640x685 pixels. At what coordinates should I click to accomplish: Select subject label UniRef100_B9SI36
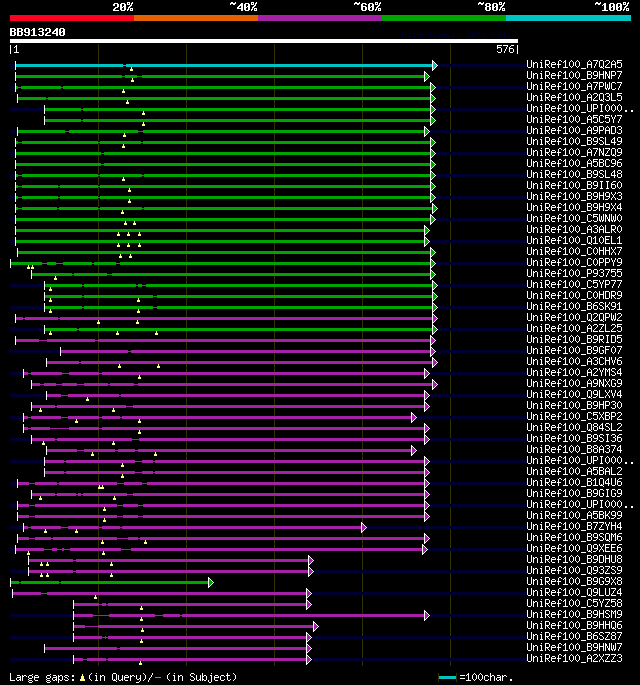(x=574, y=438)
